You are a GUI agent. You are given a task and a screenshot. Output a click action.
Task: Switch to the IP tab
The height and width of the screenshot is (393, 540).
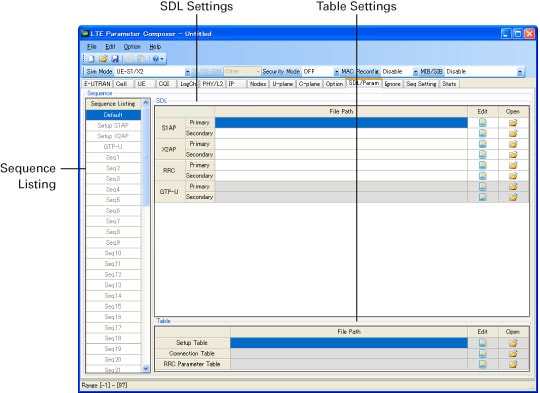pyautogui.click(x=236, y=84)
